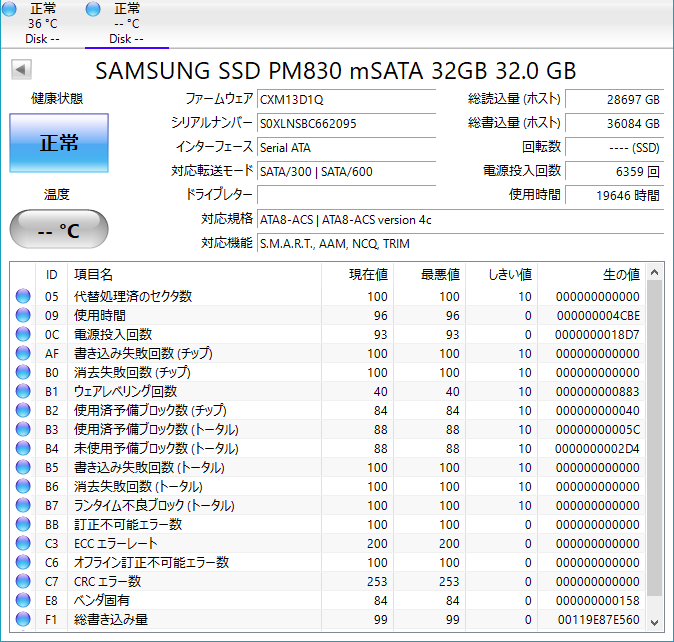Image resolution: width=674 pixels, height=642 pixels.
Task: Click the blue 正常 health status button
Action: [x=59, y=143]
